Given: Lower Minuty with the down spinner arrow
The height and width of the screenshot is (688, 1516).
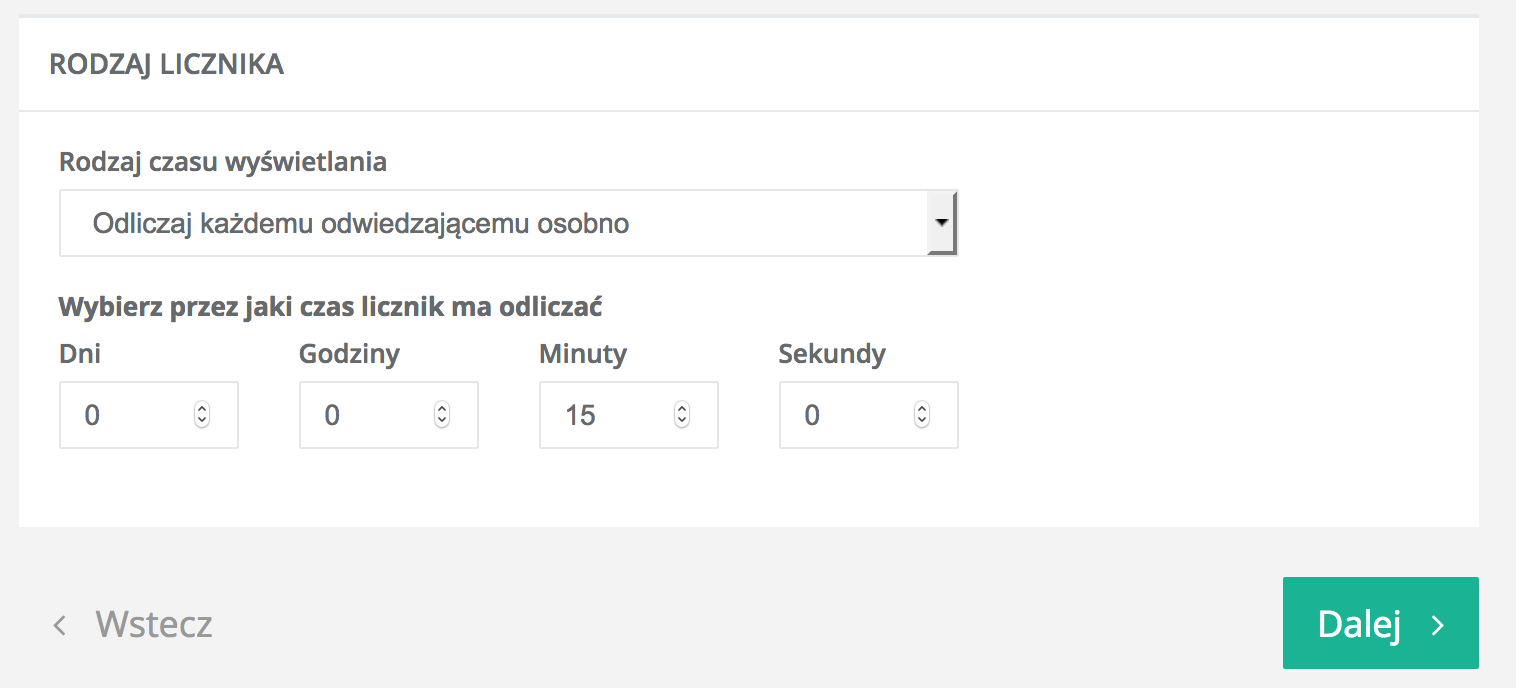Looking at the screenshot, I should [x=682, y=421].
